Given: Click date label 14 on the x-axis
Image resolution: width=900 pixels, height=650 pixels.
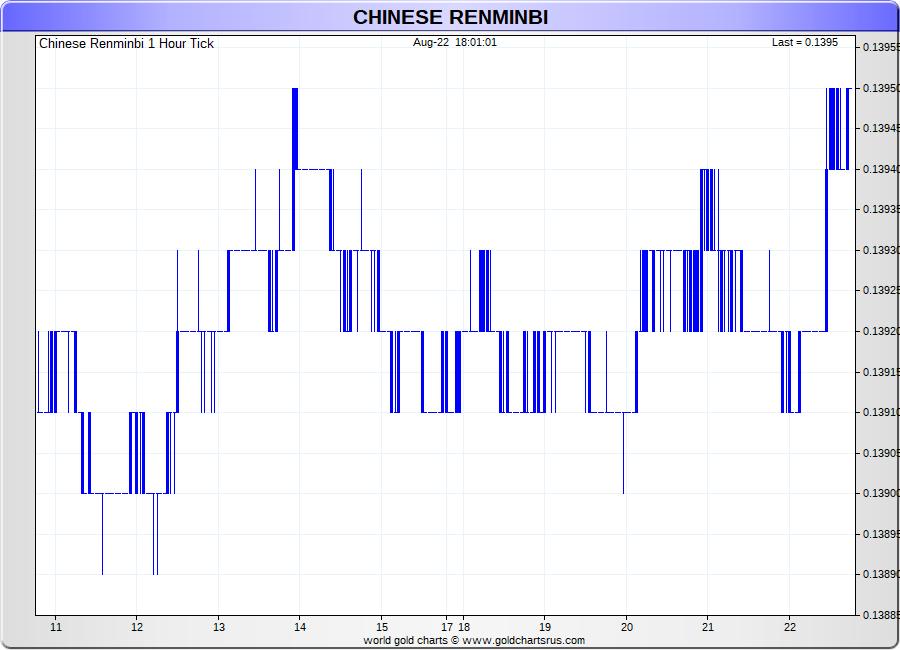Looking at the screenshot, I should (x=300, y=627).
